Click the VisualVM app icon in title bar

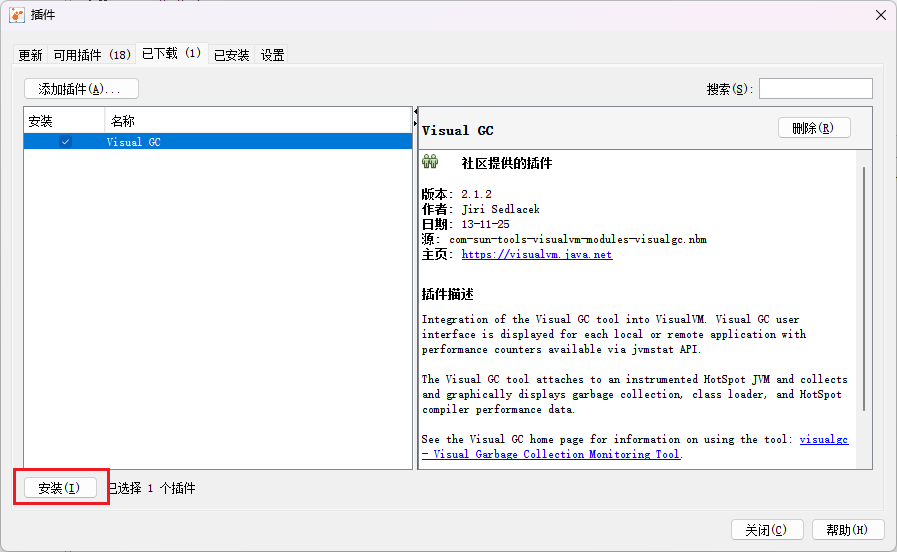click(17, 15)
